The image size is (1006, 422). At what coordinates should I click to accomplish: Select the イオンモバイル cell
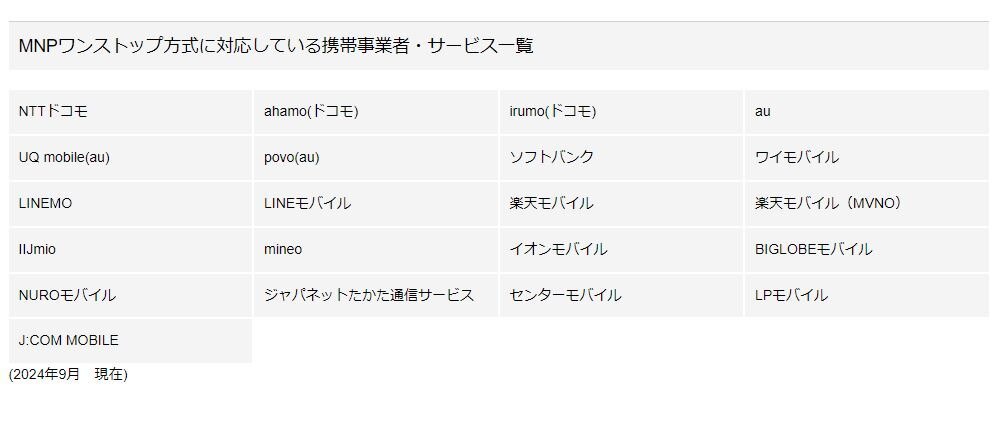click(621, 249)
